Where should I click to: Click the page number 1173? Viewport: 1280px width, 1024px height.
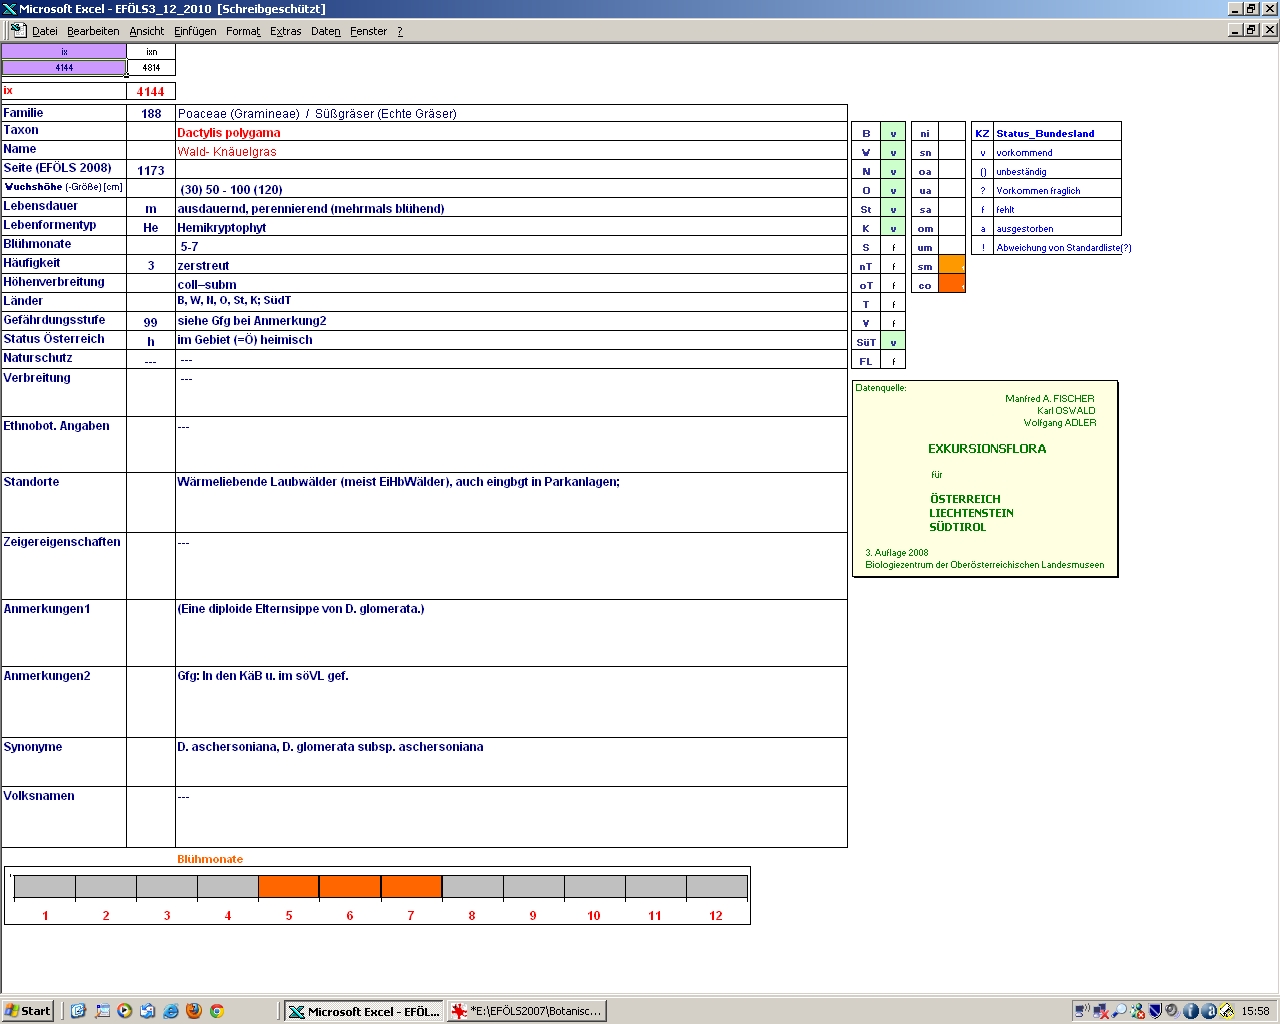151,170
